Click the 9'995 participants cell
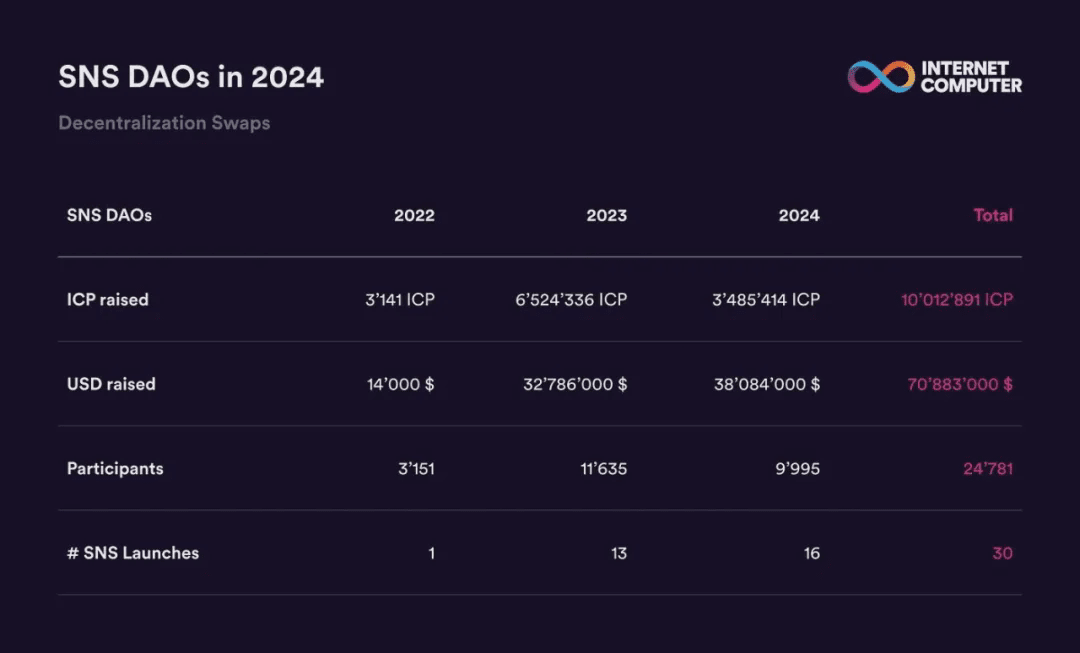 click(x=798, y=468)
